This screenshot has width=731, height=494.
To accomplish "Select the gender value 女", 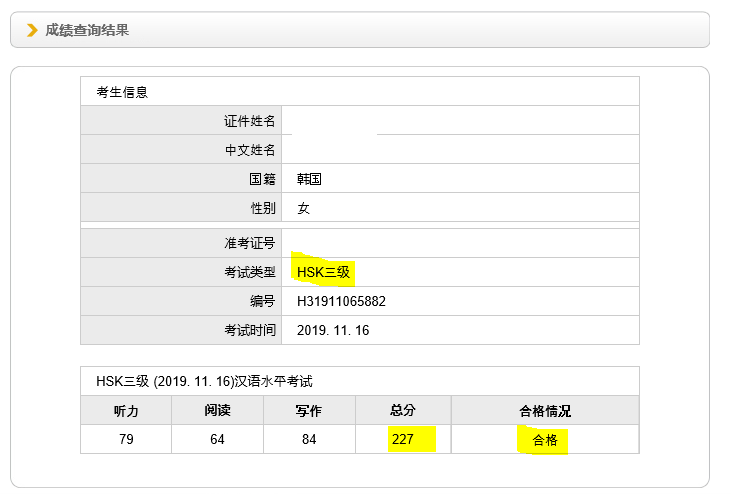I will click(x=303, y=208).
